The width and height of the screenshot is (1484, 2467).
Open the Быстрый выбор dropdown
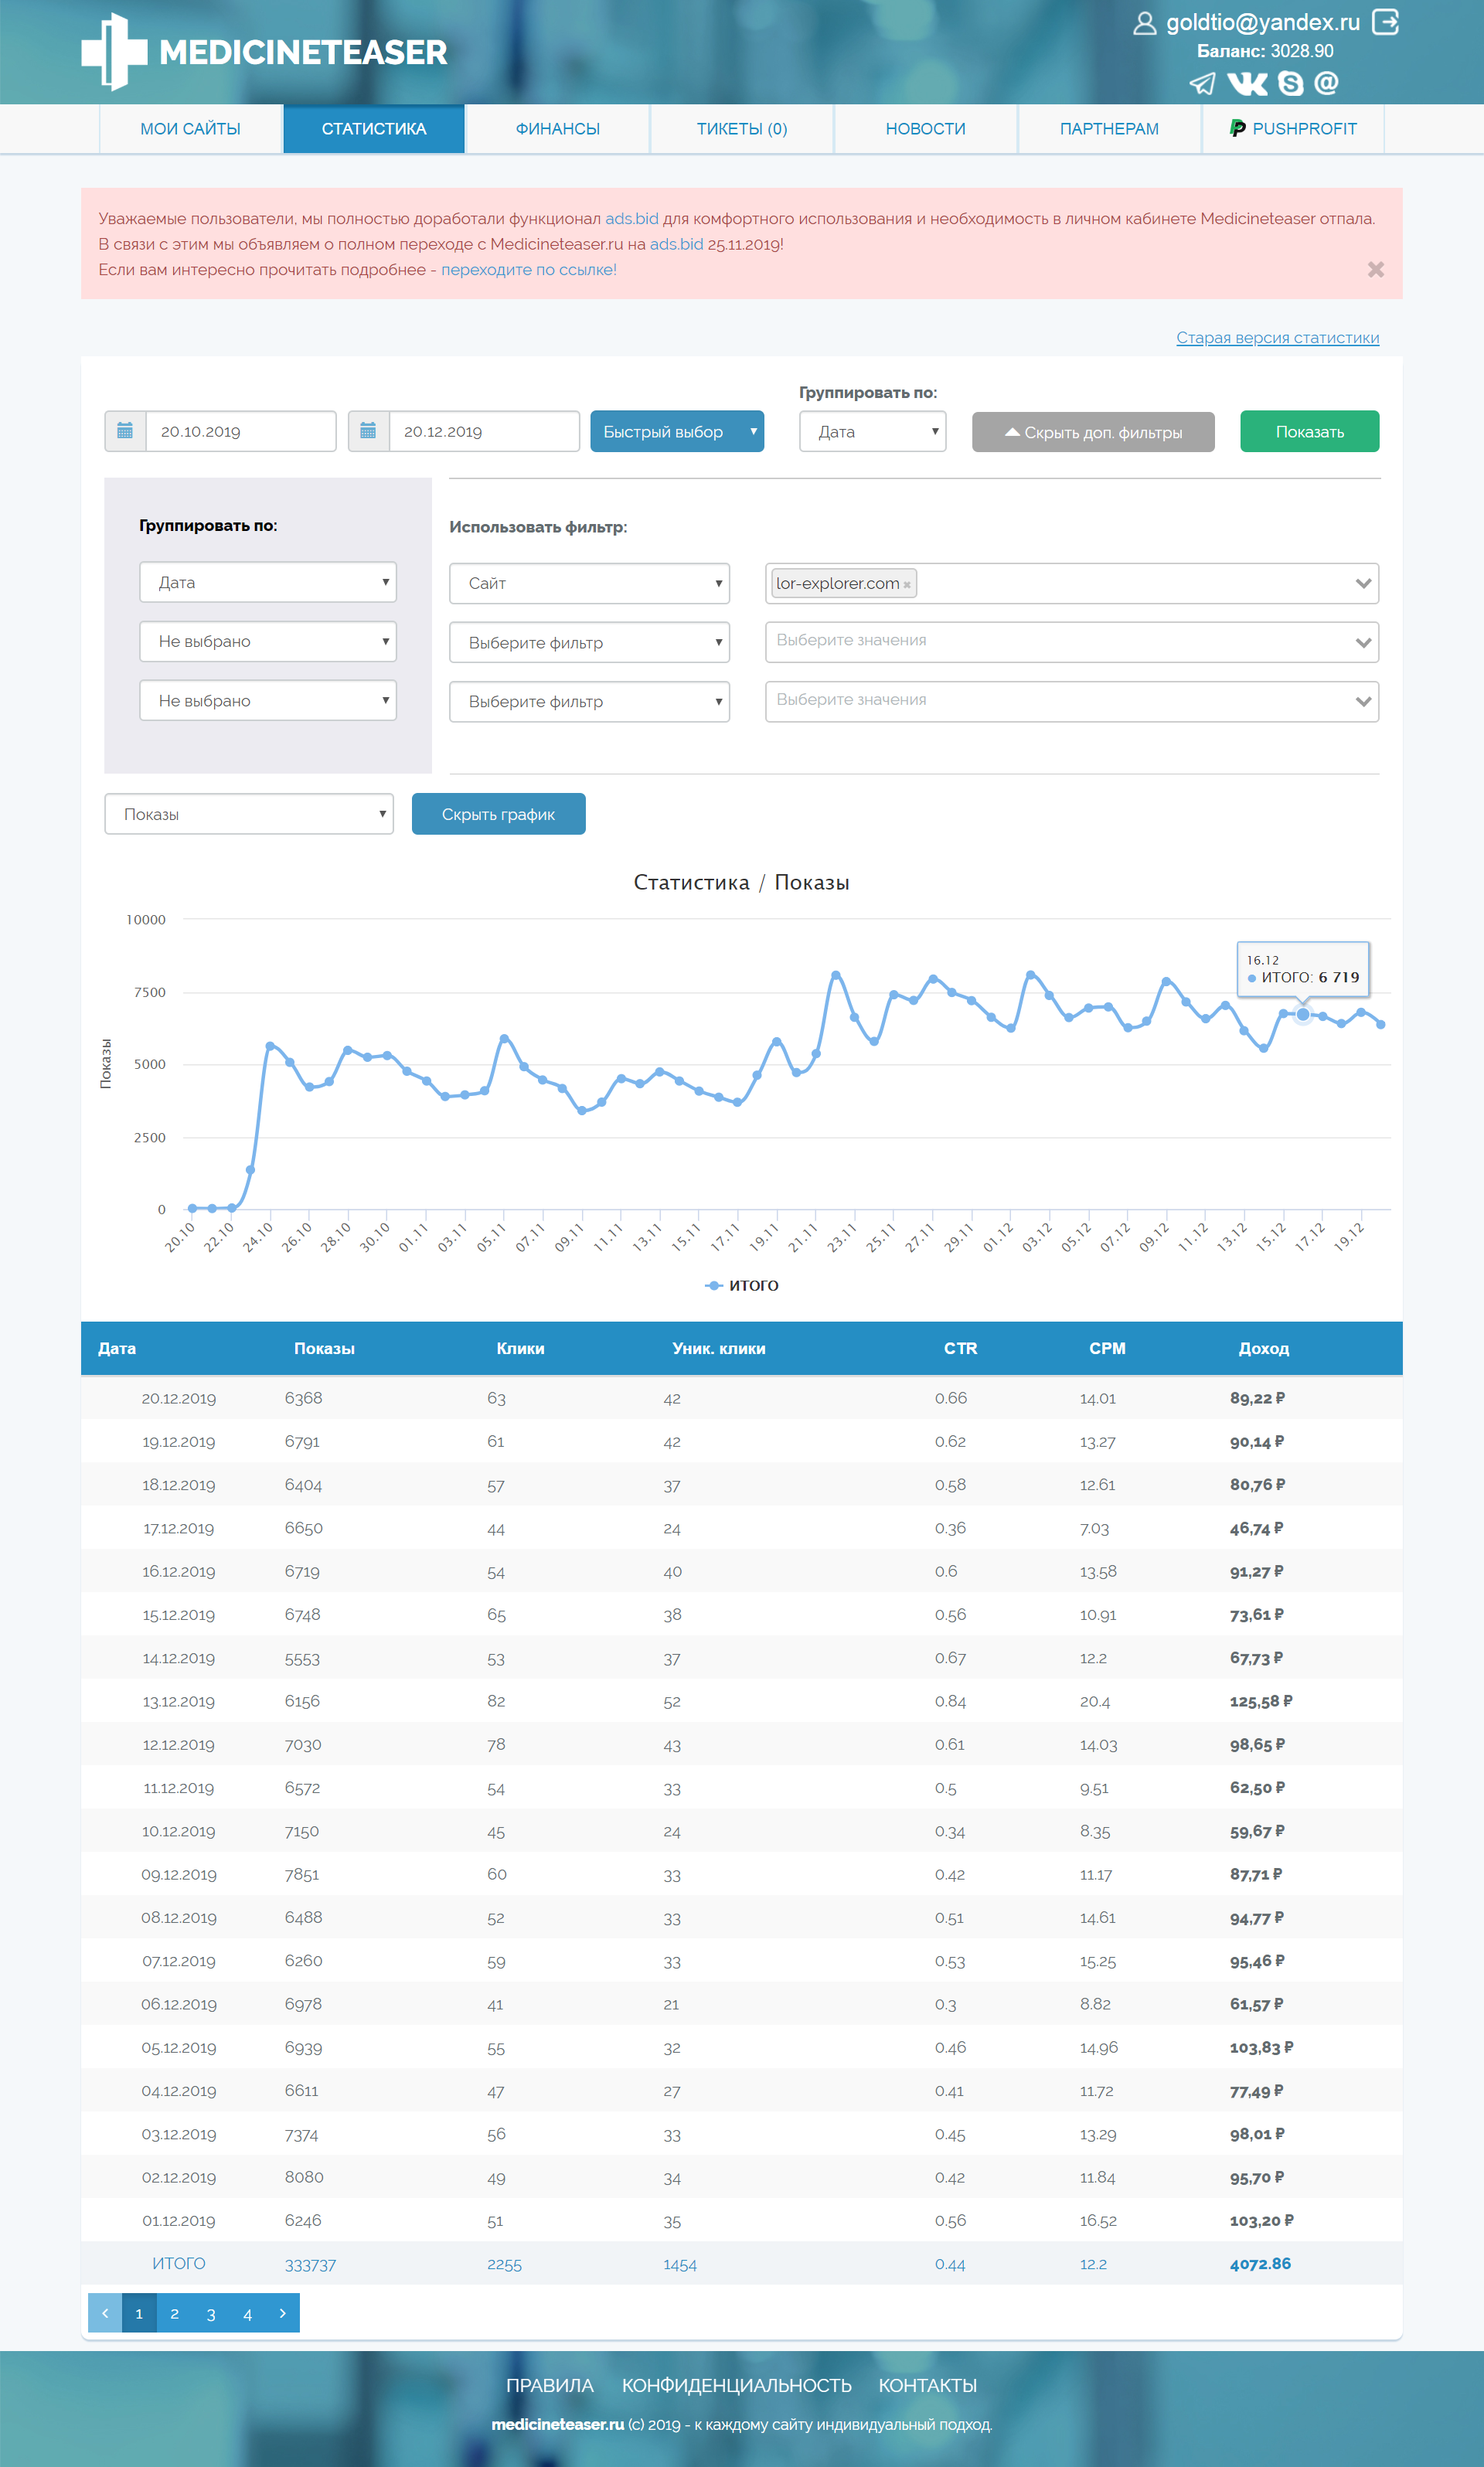676,431
